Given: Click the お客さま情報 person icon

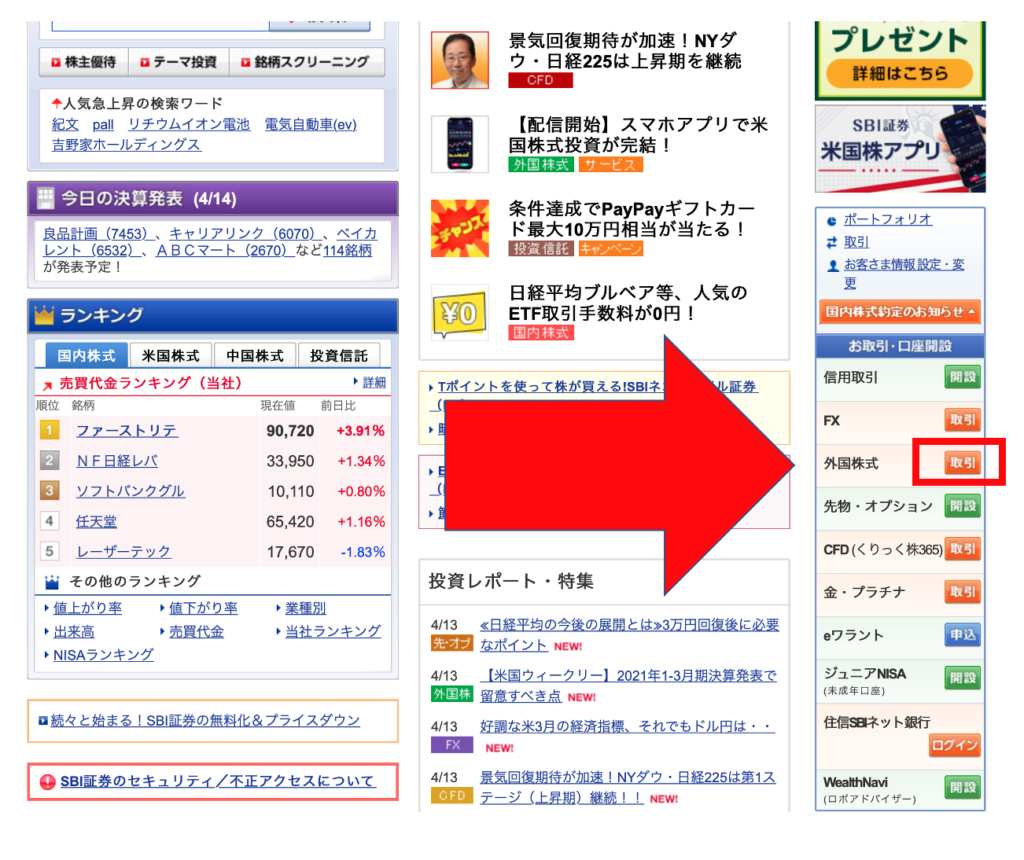Looking at the screenshot, I should tap(832, 266).
